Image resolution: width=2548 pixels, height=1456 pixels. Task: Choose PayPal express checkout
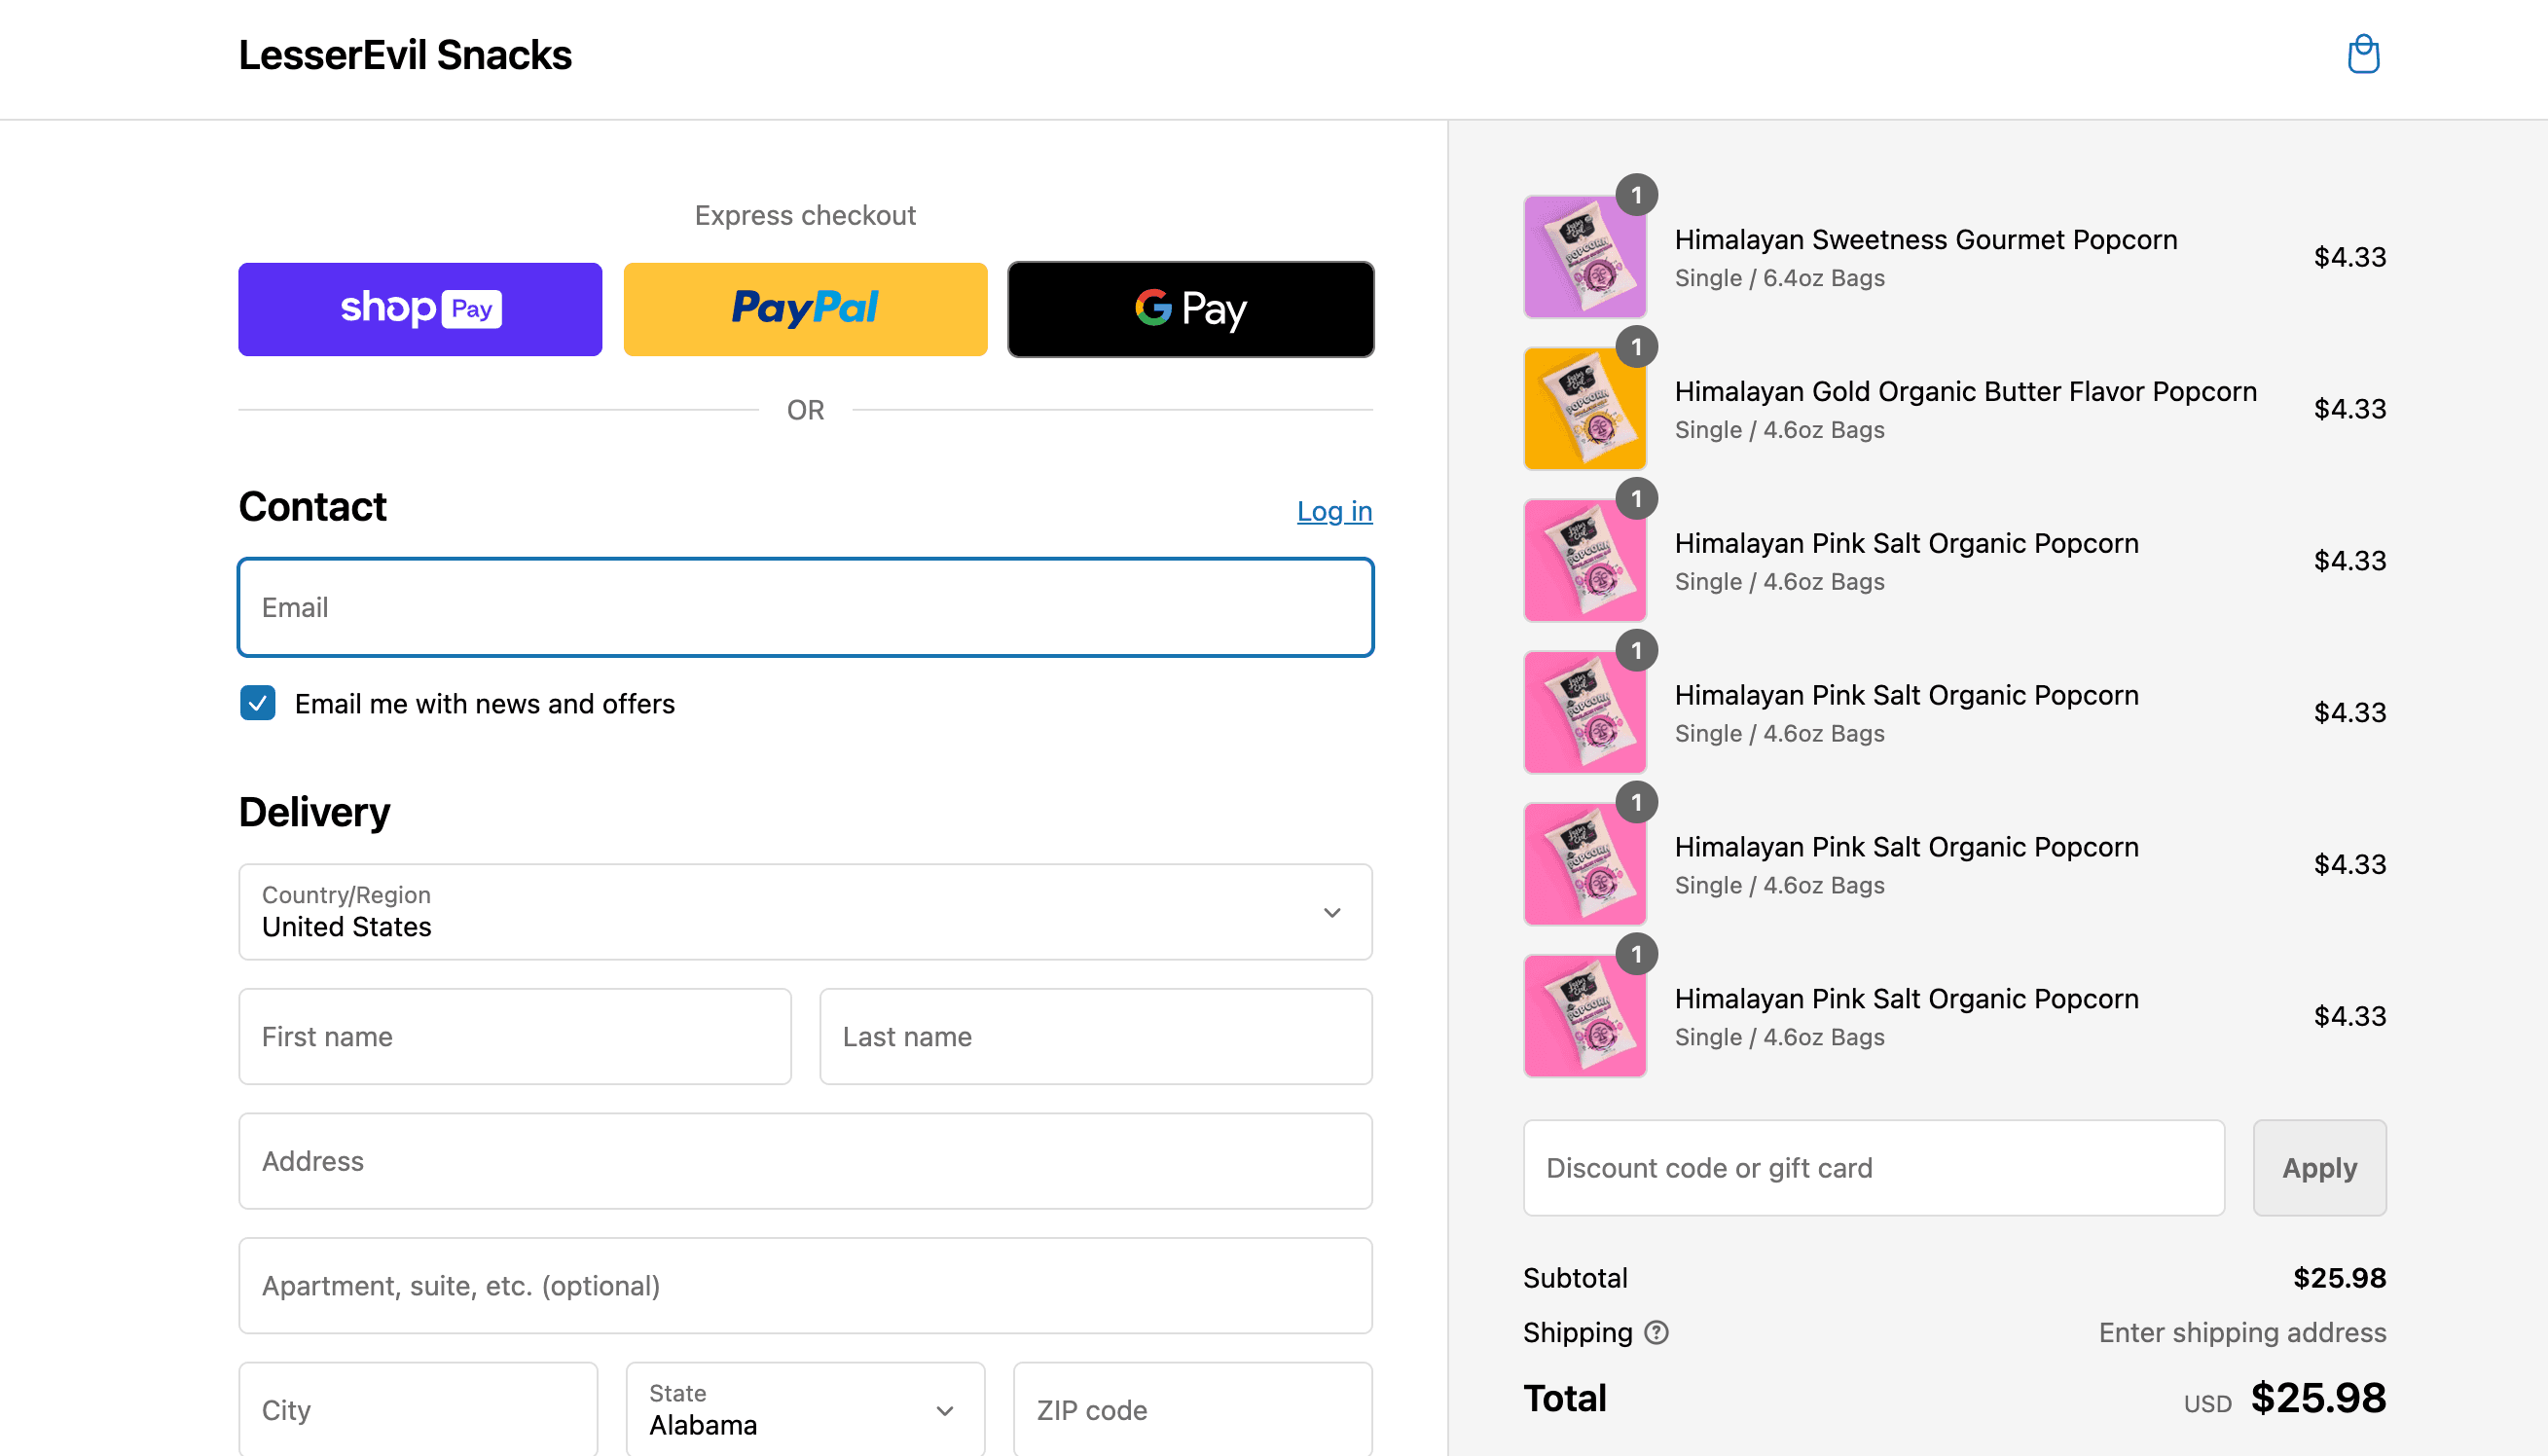tap(805, 309)
